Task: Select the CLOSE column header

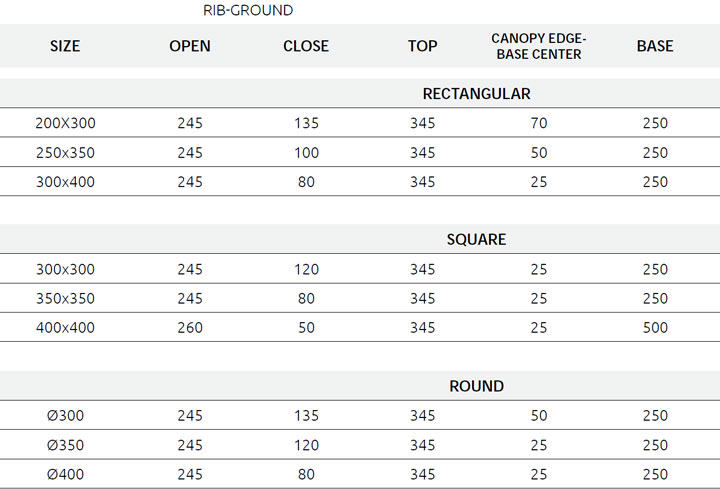Action: point(306,46)
